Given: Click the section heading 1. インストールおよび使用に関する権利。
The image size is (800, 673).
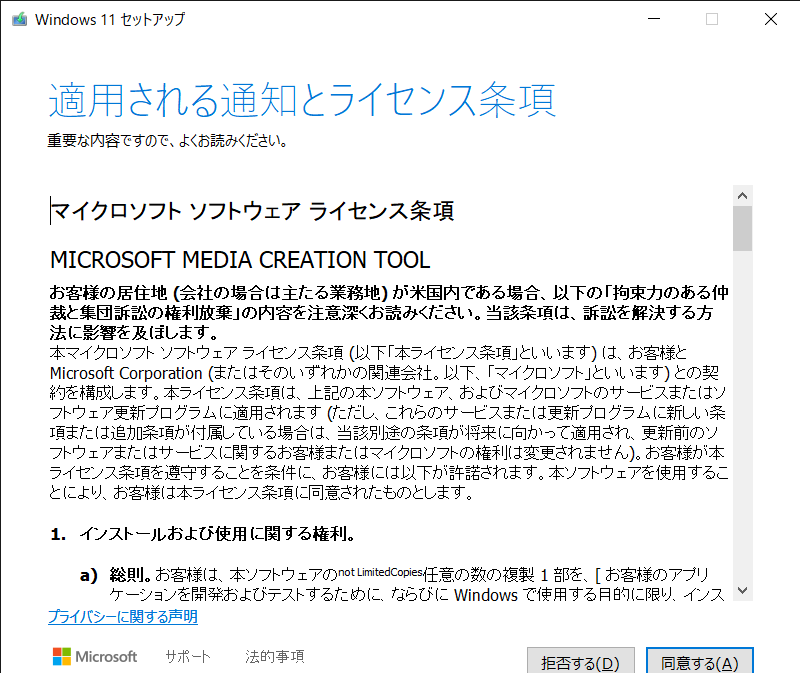Looking at the screenshot, I should [203, 534].
